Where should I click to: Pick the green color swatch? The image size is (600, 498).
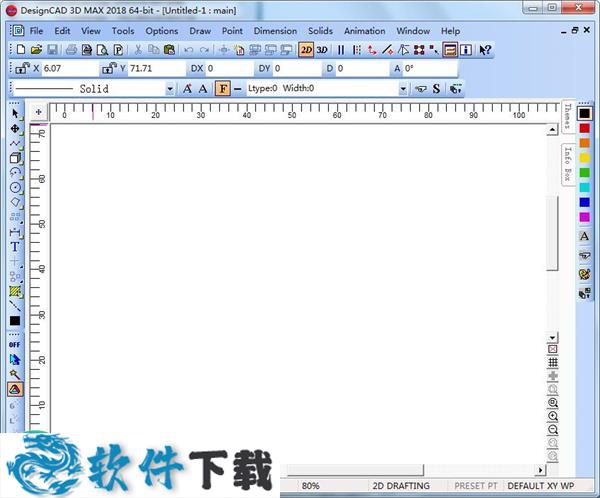coord(584,173)
